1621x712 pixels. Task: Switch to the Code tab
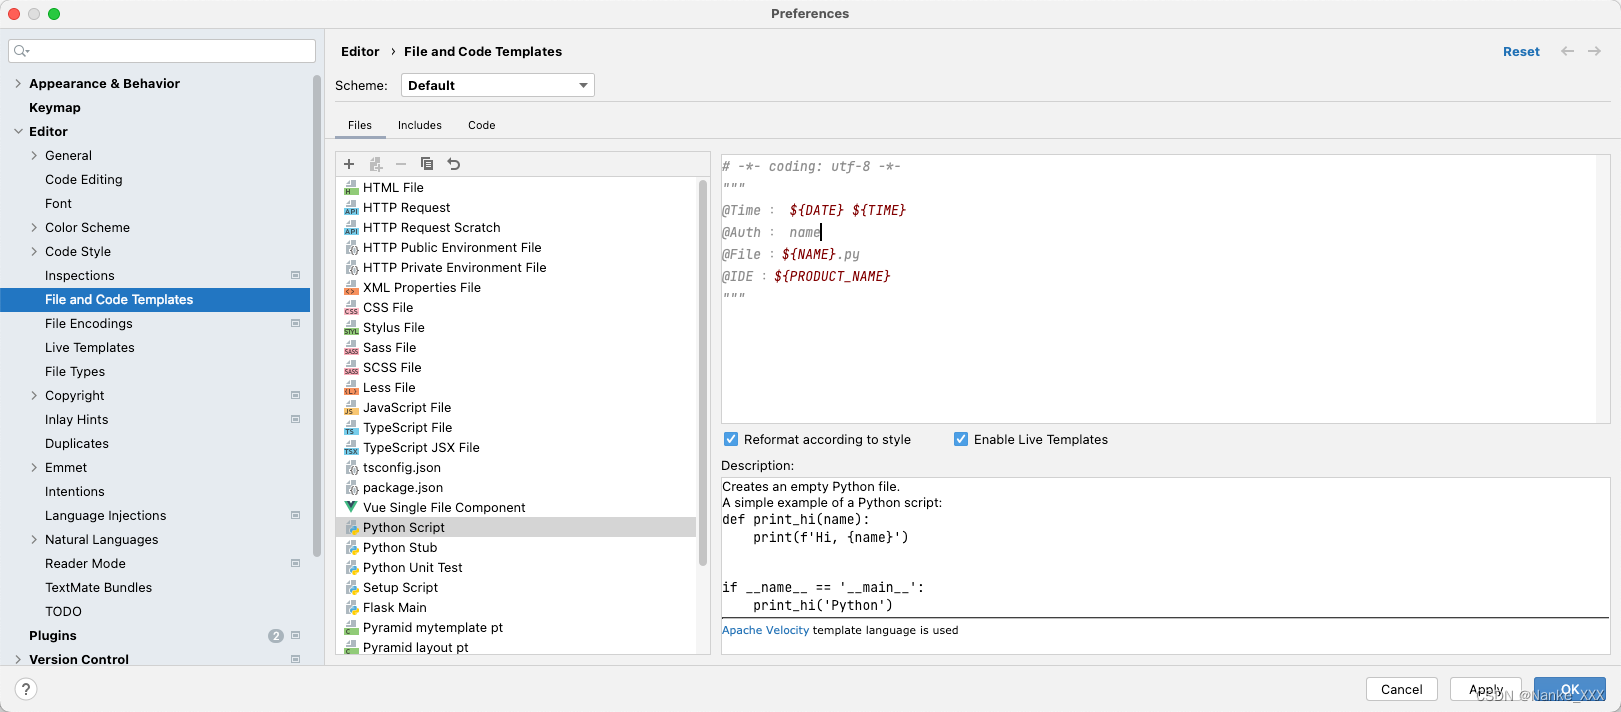pyautogui.click(x=482, y=125)
